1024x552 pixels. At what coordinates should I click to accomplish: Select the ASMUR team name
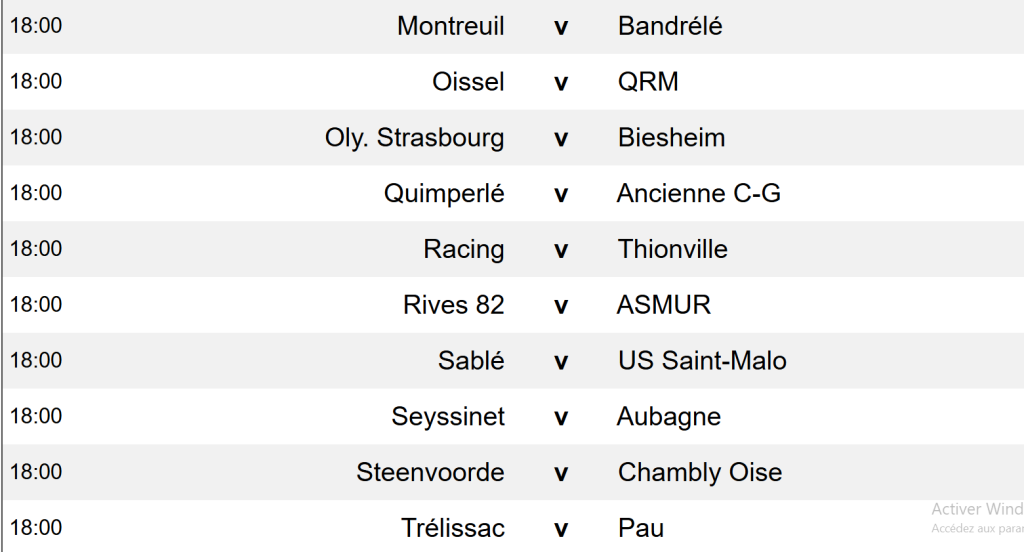pyautogui.click(x=664, y=305)
